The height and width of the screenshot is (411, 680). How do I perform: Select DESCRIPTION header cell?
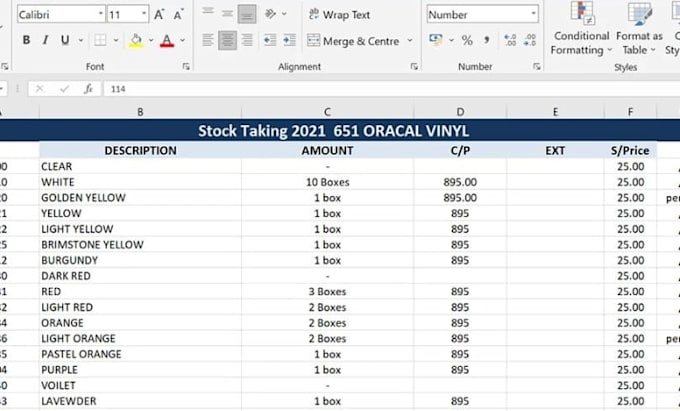click(x=140, y=150)
